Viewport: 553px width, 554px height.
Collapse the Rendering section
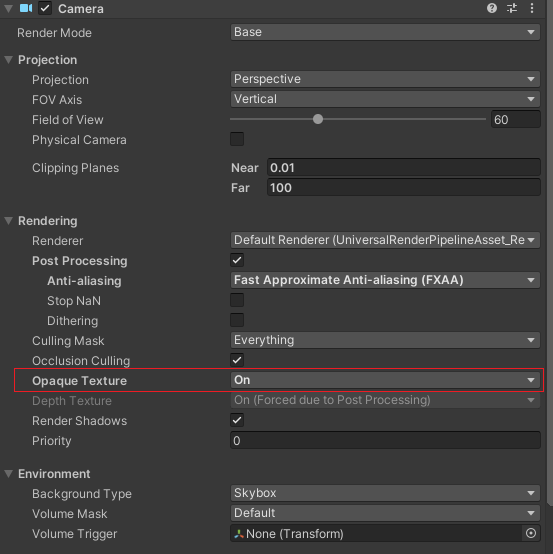8,221
